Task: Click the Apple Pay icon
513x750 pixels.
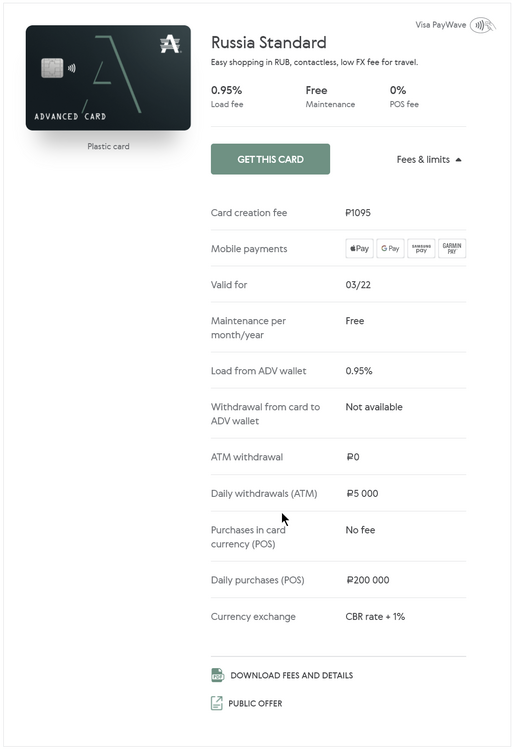Action: tap(360, 248)
